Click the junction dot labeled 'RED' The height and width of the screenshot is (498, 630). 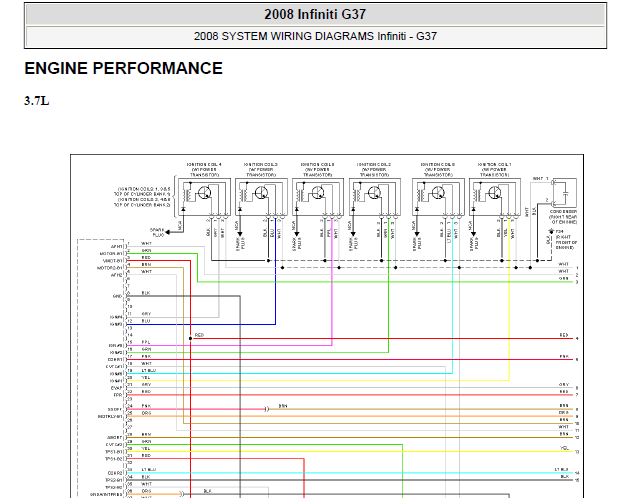tap(190, 338)
